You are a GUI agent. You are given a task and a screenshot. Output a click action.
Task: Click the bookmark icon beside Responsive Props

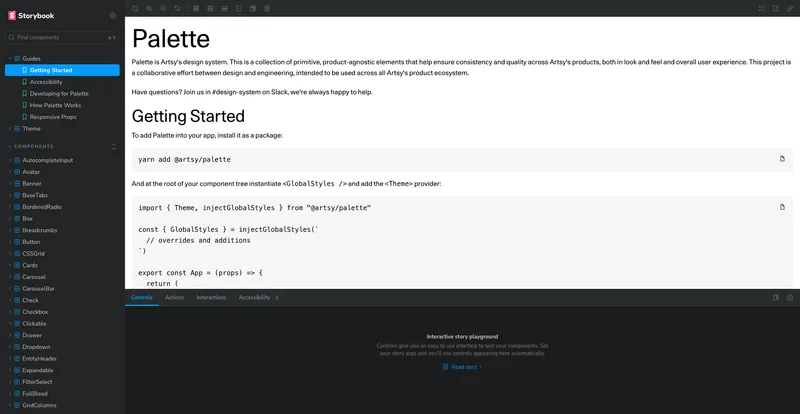tap(24, 117)
